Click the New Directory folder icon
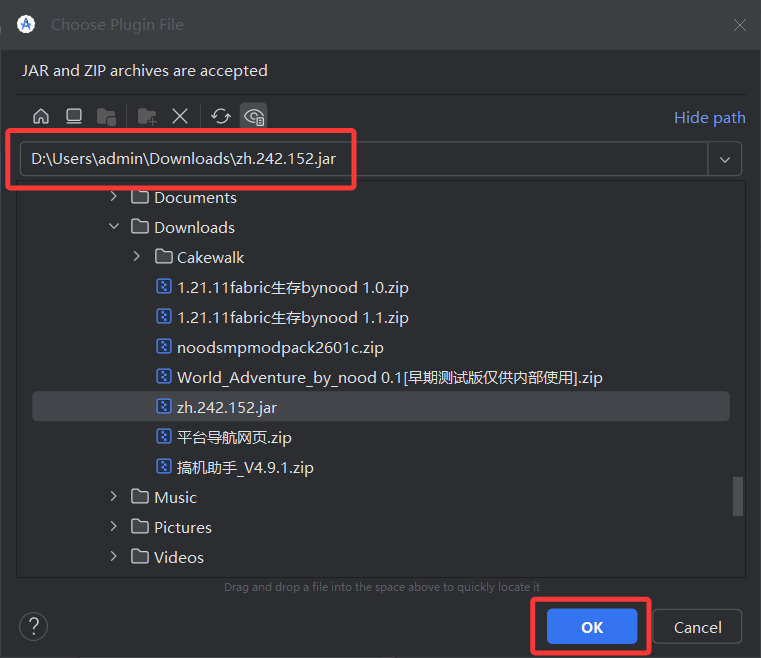The height and width of the screenshot is (658, 761). click(x=147, y=117)
